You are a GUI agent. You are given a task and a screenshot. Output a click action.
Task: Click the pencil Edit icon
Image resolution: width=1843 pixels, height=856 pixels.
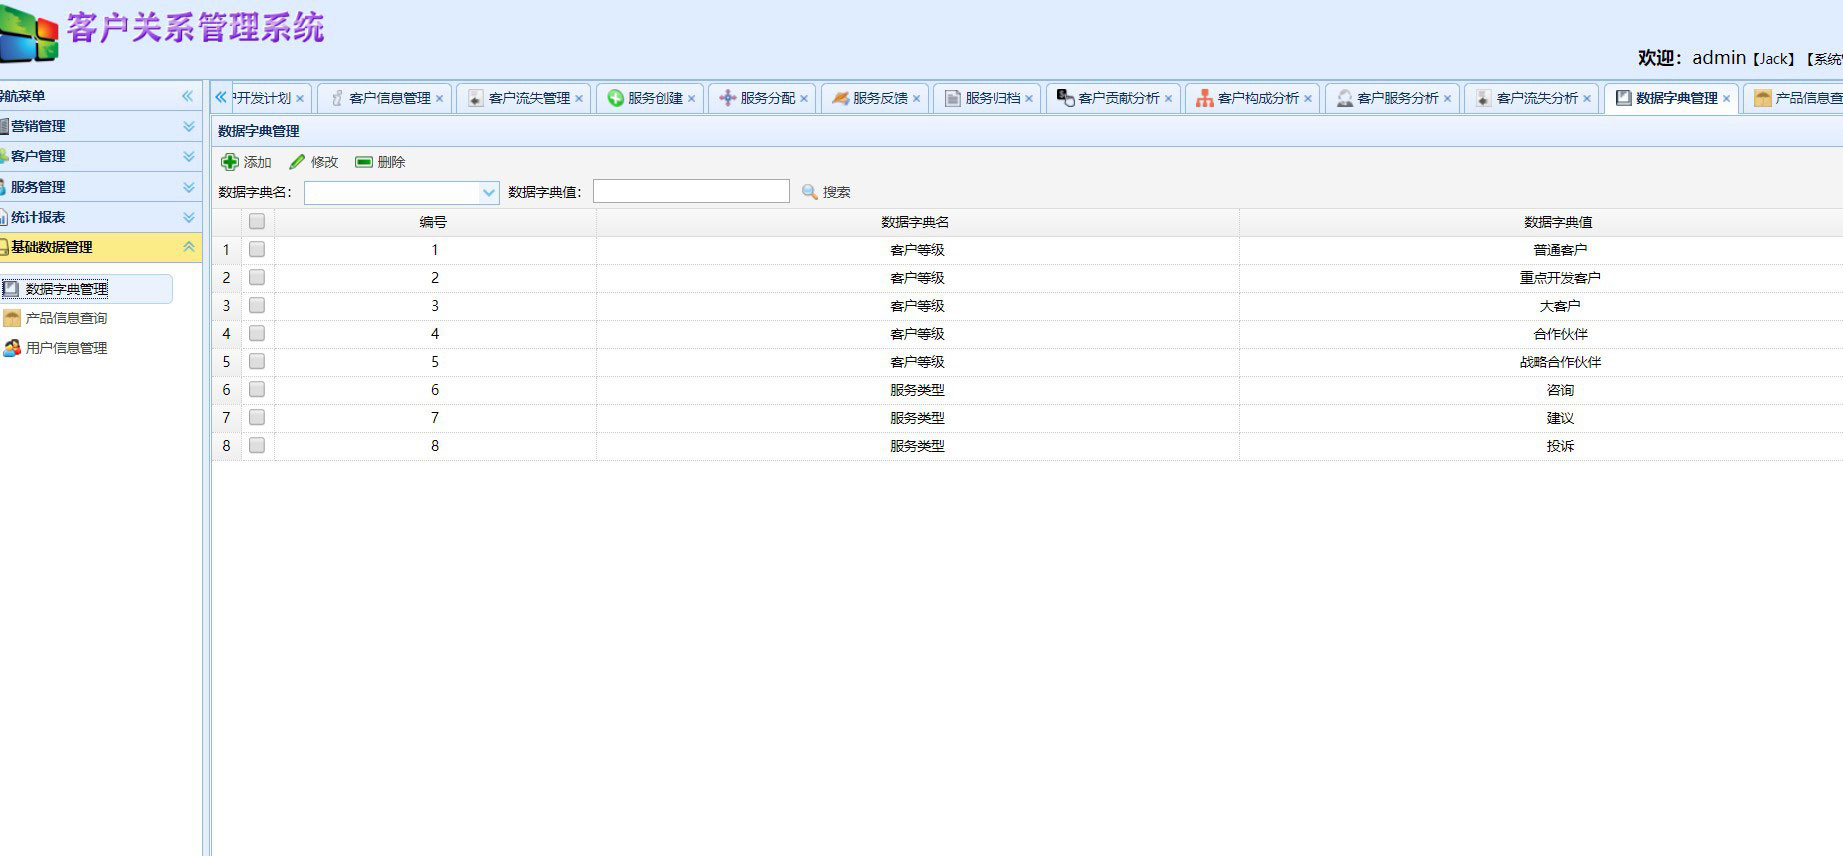click(297, 162)
